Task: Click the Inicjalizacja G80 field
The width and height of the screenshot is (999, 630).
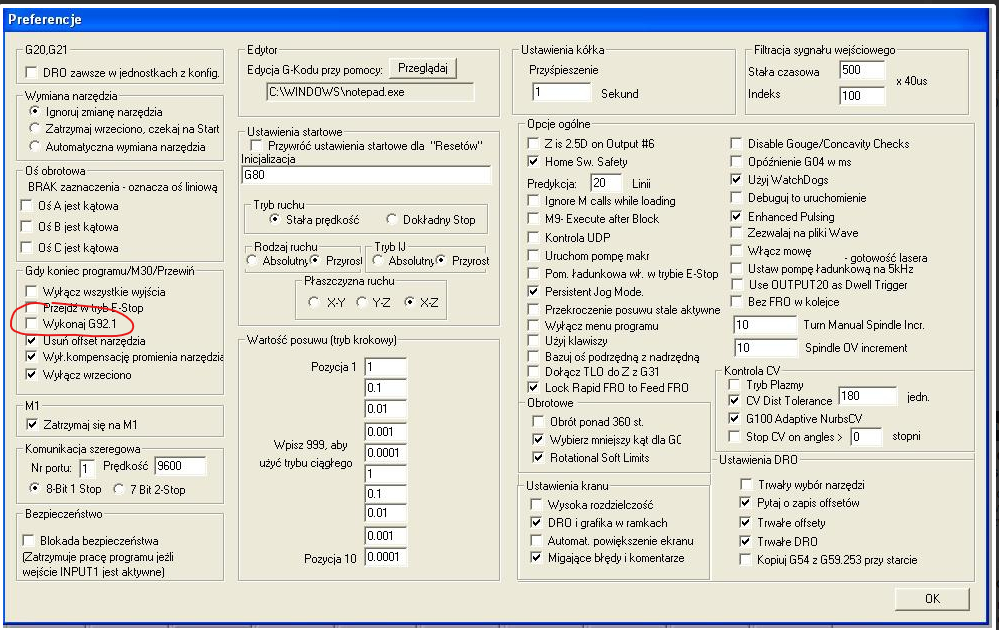Action: tap(366, 175)
